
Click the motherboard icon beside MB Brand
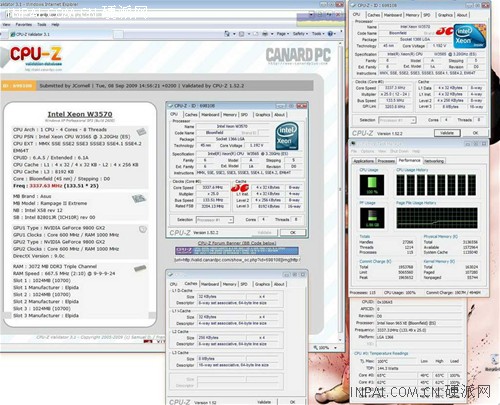coord(139,199)
